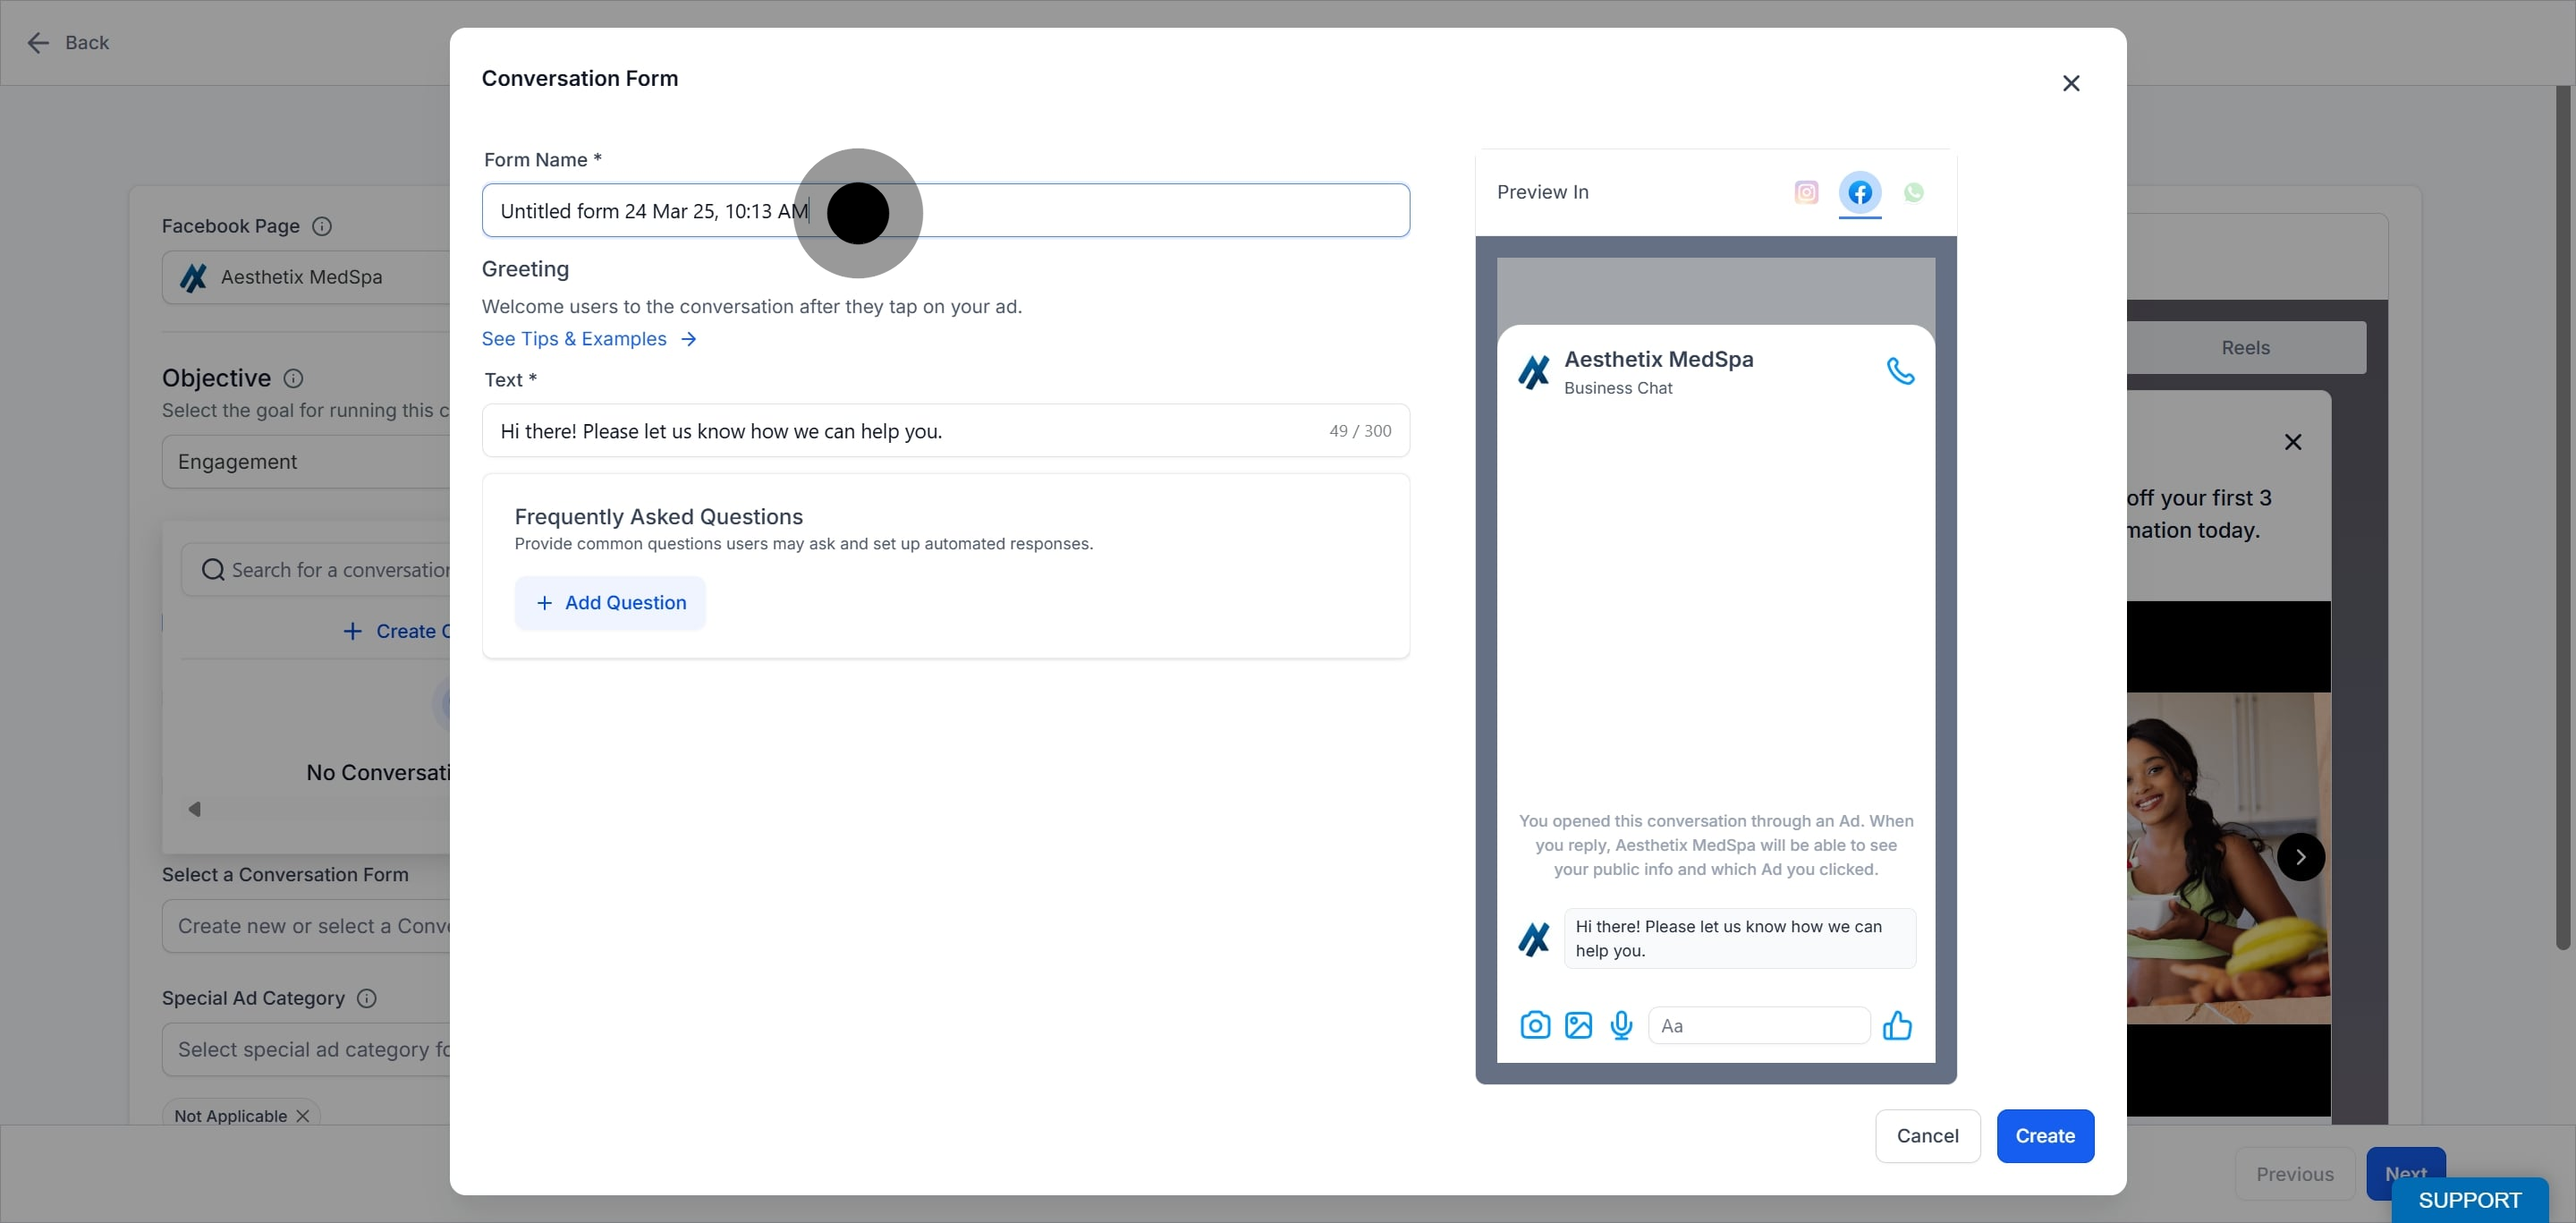Click the thumbs up icon in preview
Viewport: 2576px width, 1223px height.
1897,1025
